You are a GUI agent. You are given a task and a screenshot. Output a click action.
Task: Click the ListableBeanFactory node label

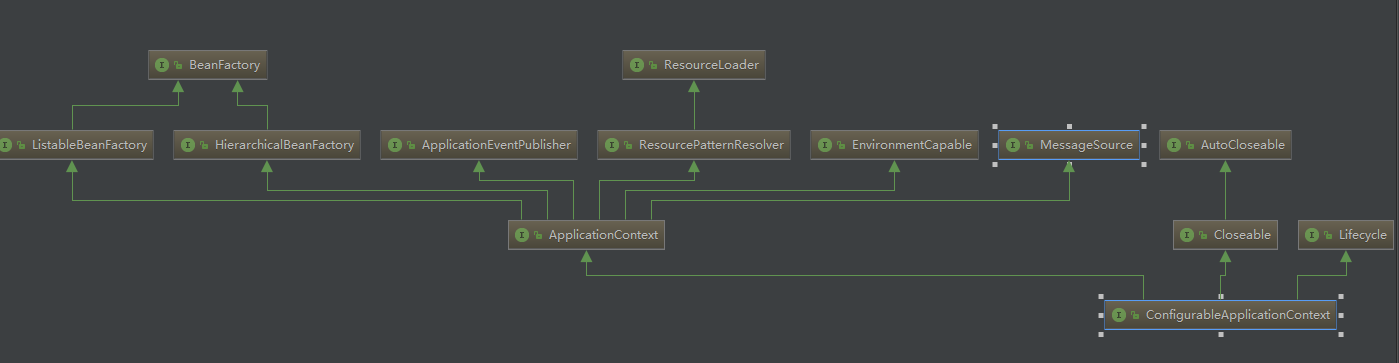click(x=89, y=145)
